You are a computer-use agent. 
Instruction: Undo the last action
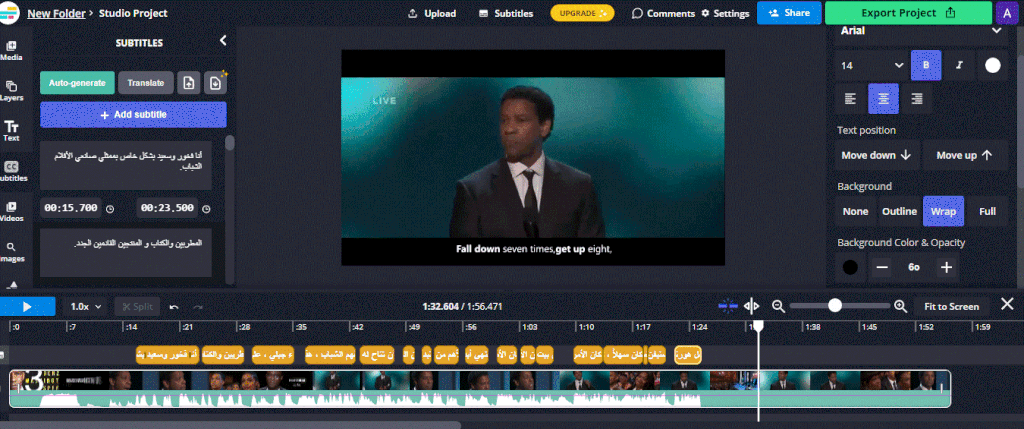[x=174, y=307]
